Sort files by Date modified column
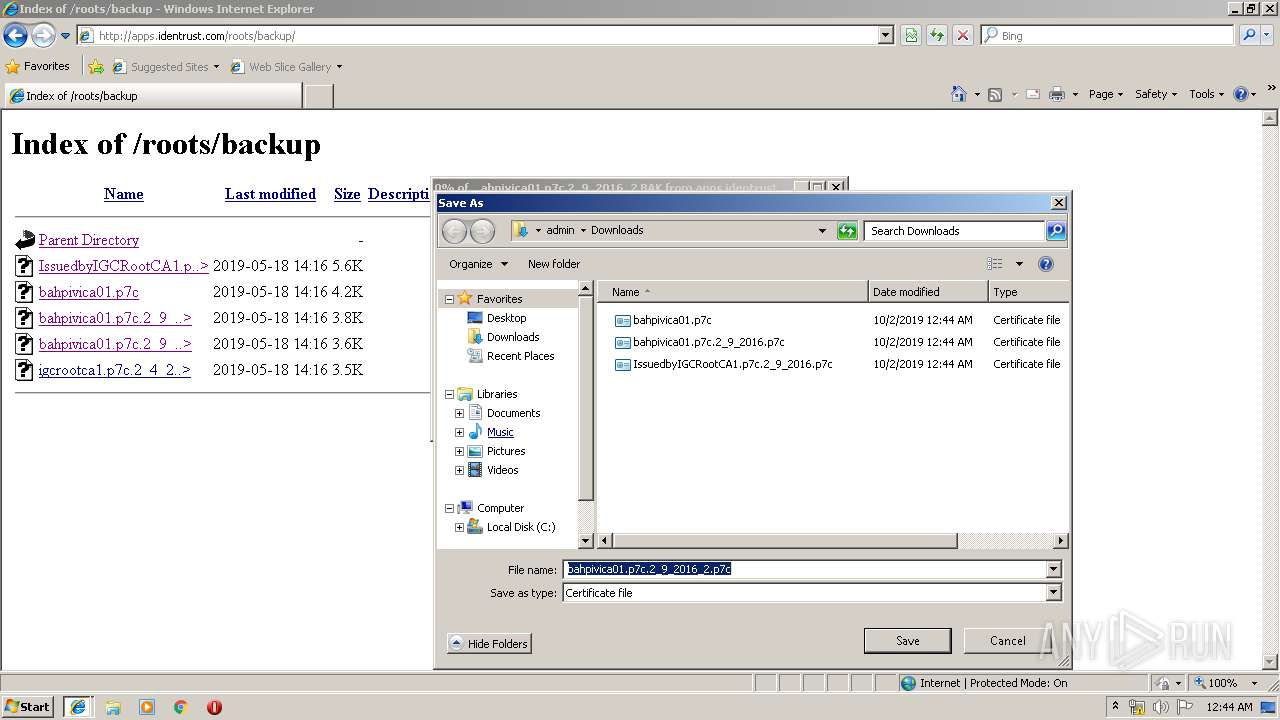The height and width of the screenshot is (720, 1280). pyautogui.click(x=928, y=292)
